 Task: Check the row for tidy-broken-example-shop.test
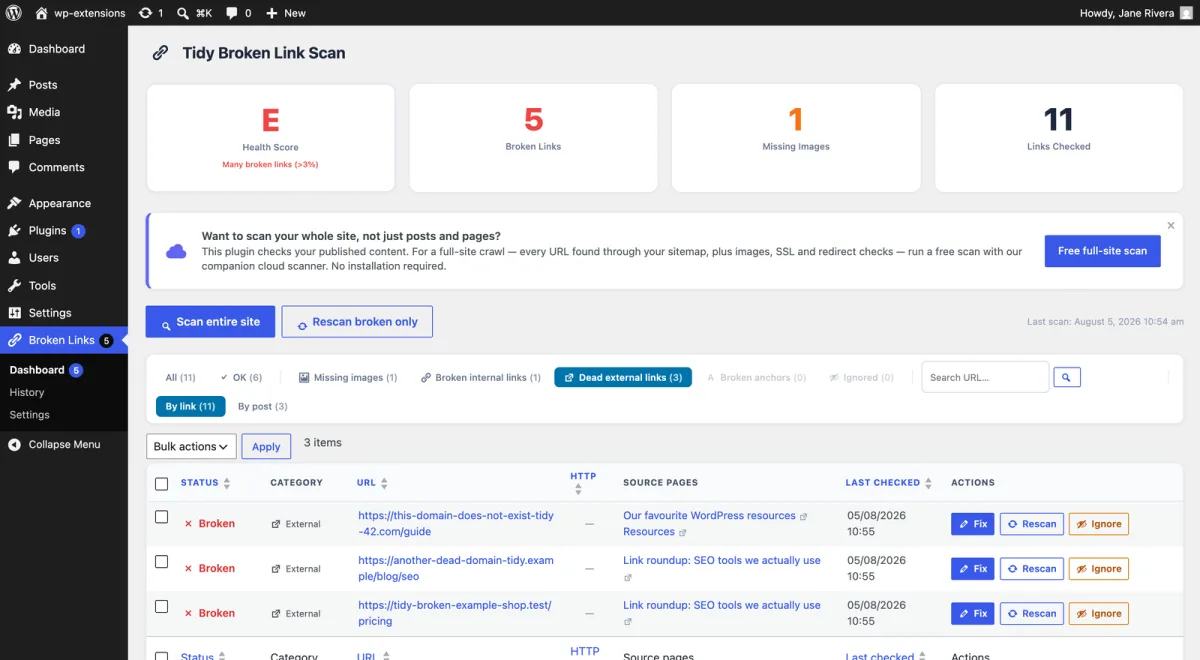[x=162, y=606]
